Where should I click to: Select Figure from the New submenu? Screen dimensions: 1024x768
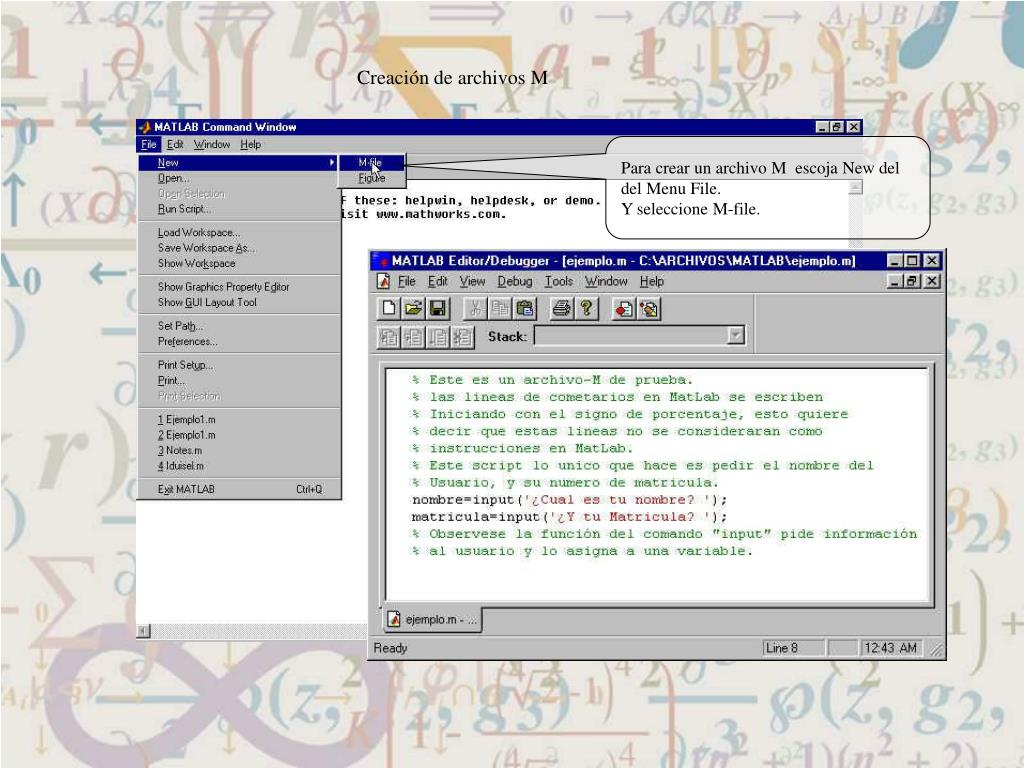372,178
